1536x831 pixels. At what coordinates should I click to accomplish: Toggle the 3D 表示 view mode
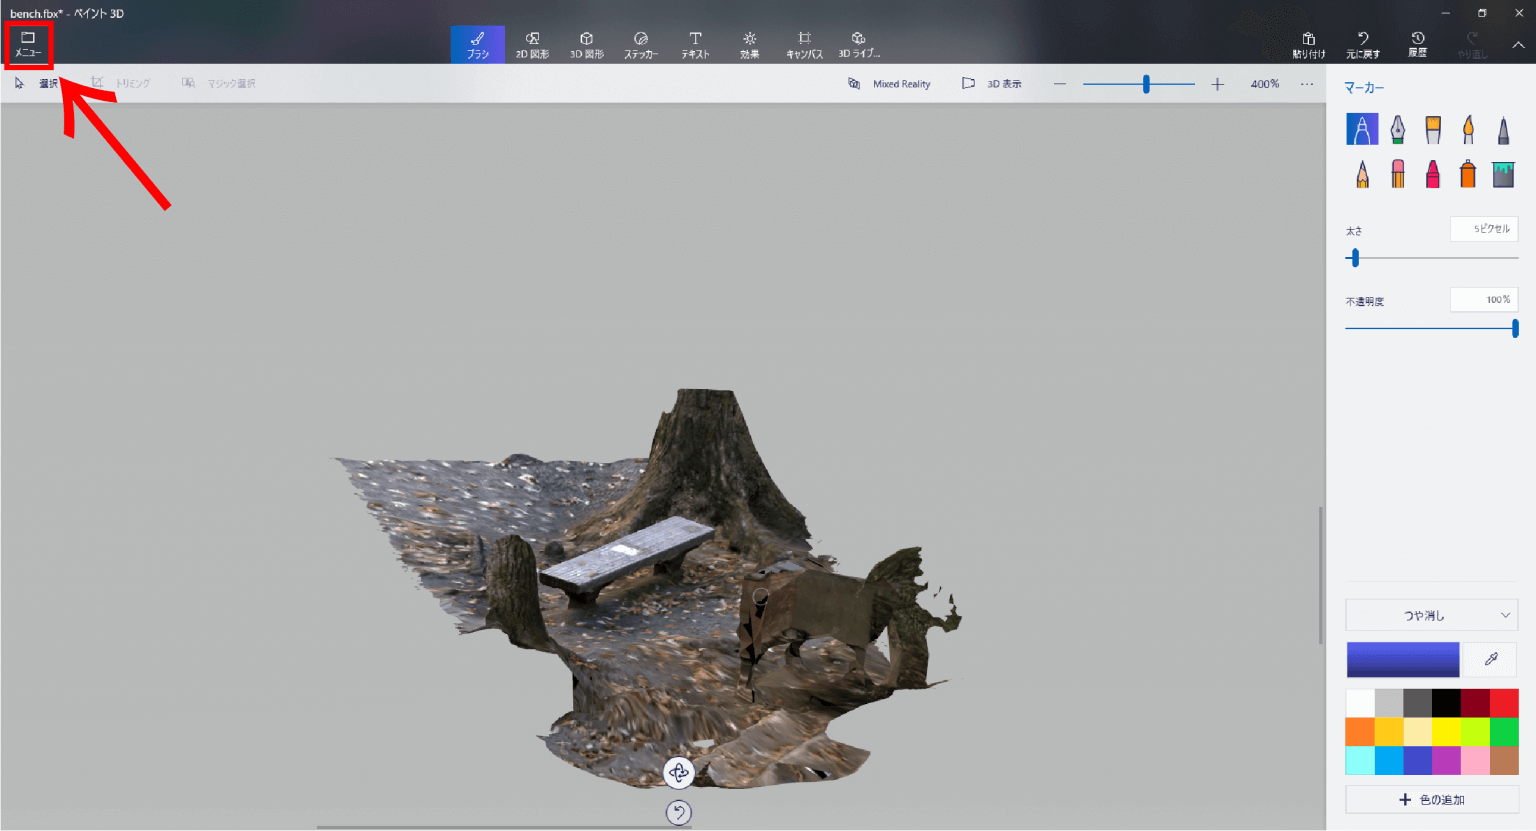(x=992, y=84)
